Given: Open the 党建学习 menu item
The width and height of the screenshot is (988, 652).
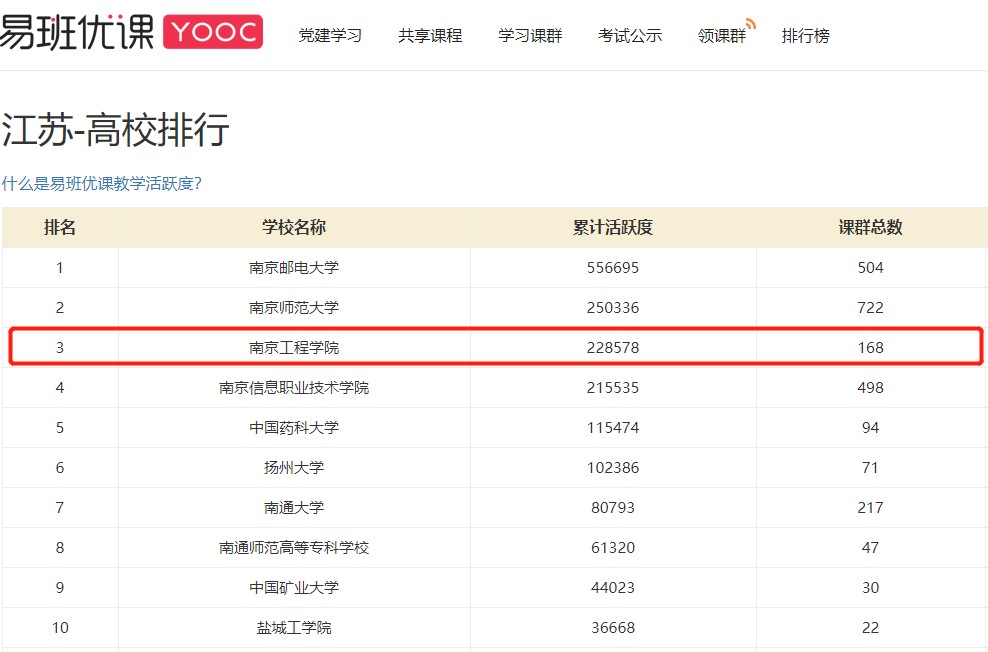Looking at the screenshot, I should point(330,36).
